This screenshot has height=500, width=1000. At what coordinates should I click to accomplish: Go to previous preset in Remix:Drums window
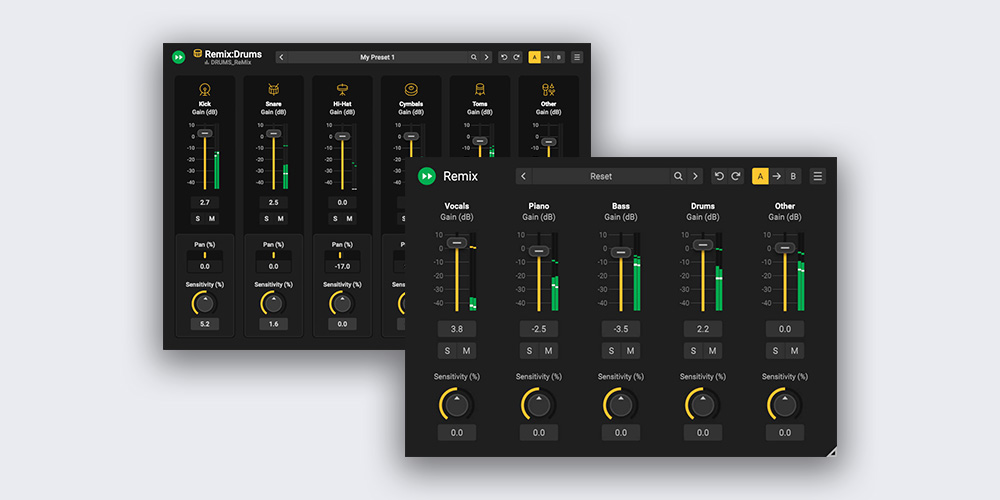[281, 57]
